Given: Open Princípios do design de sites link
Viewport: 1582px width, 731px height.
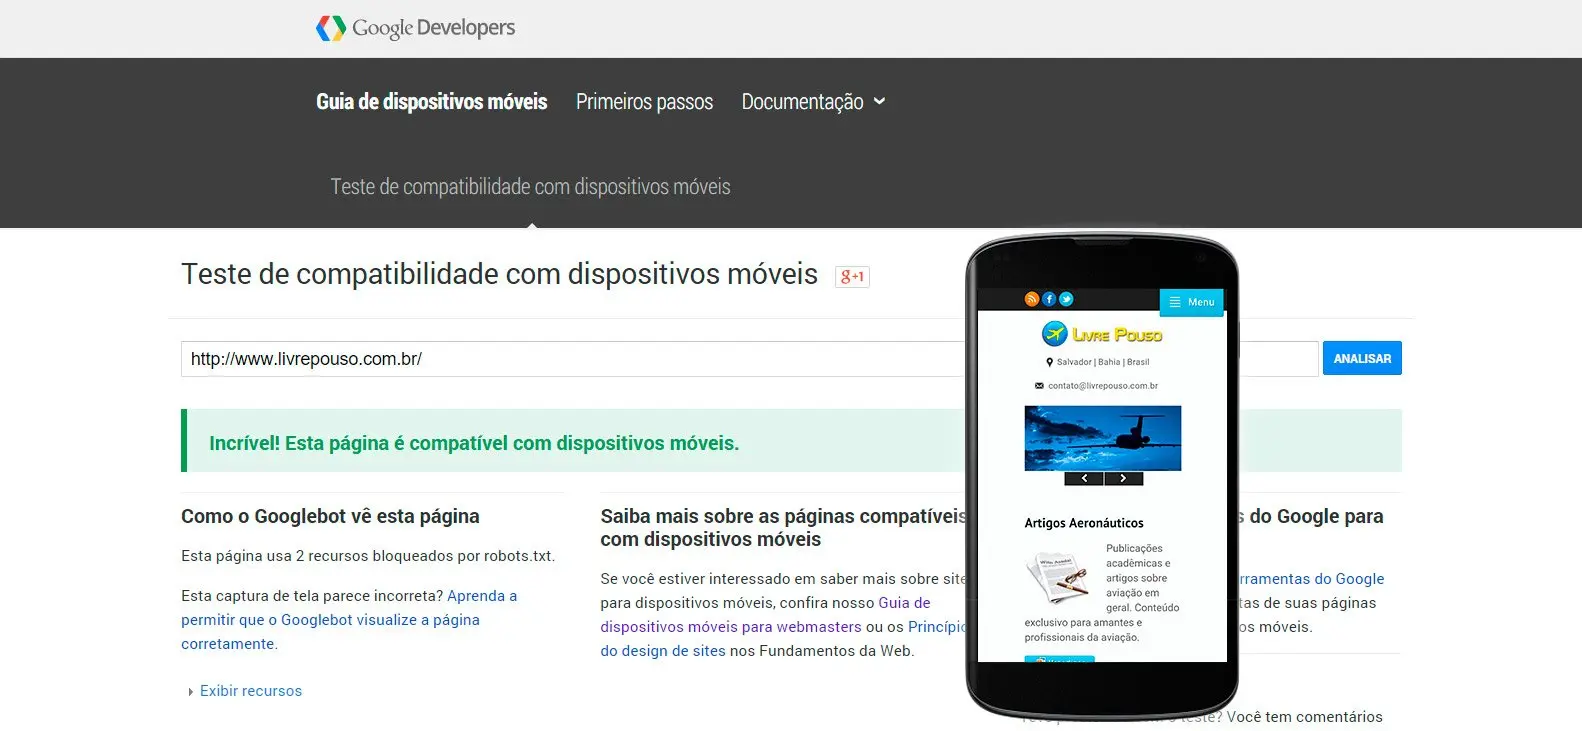Looking at the screenshot, I should pyautogui.click(x=784, y=639).
